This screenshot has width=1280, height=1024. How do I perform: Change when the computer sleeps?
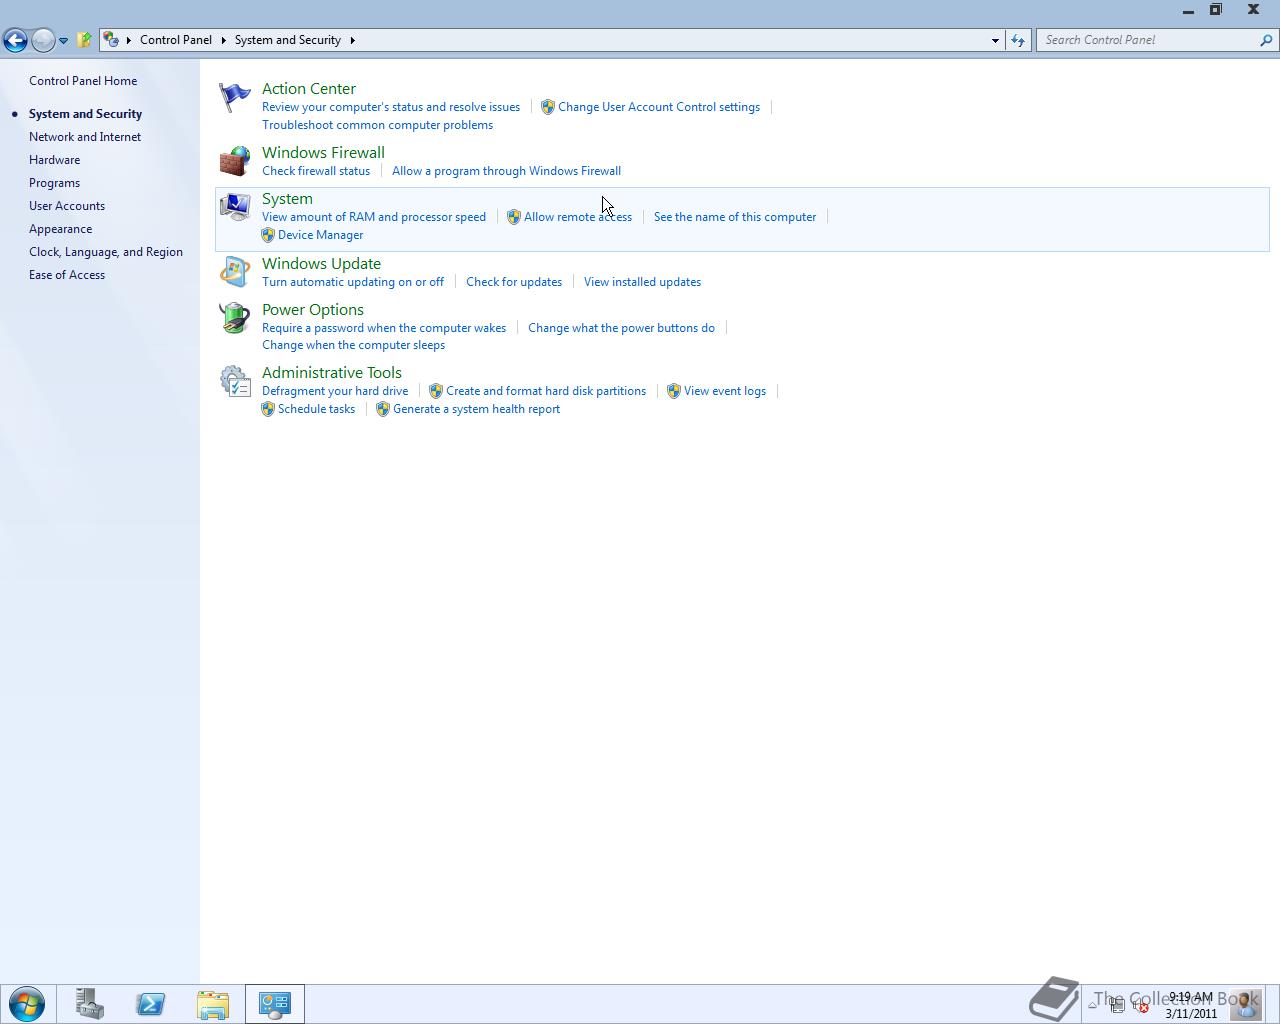pos(353,345)
